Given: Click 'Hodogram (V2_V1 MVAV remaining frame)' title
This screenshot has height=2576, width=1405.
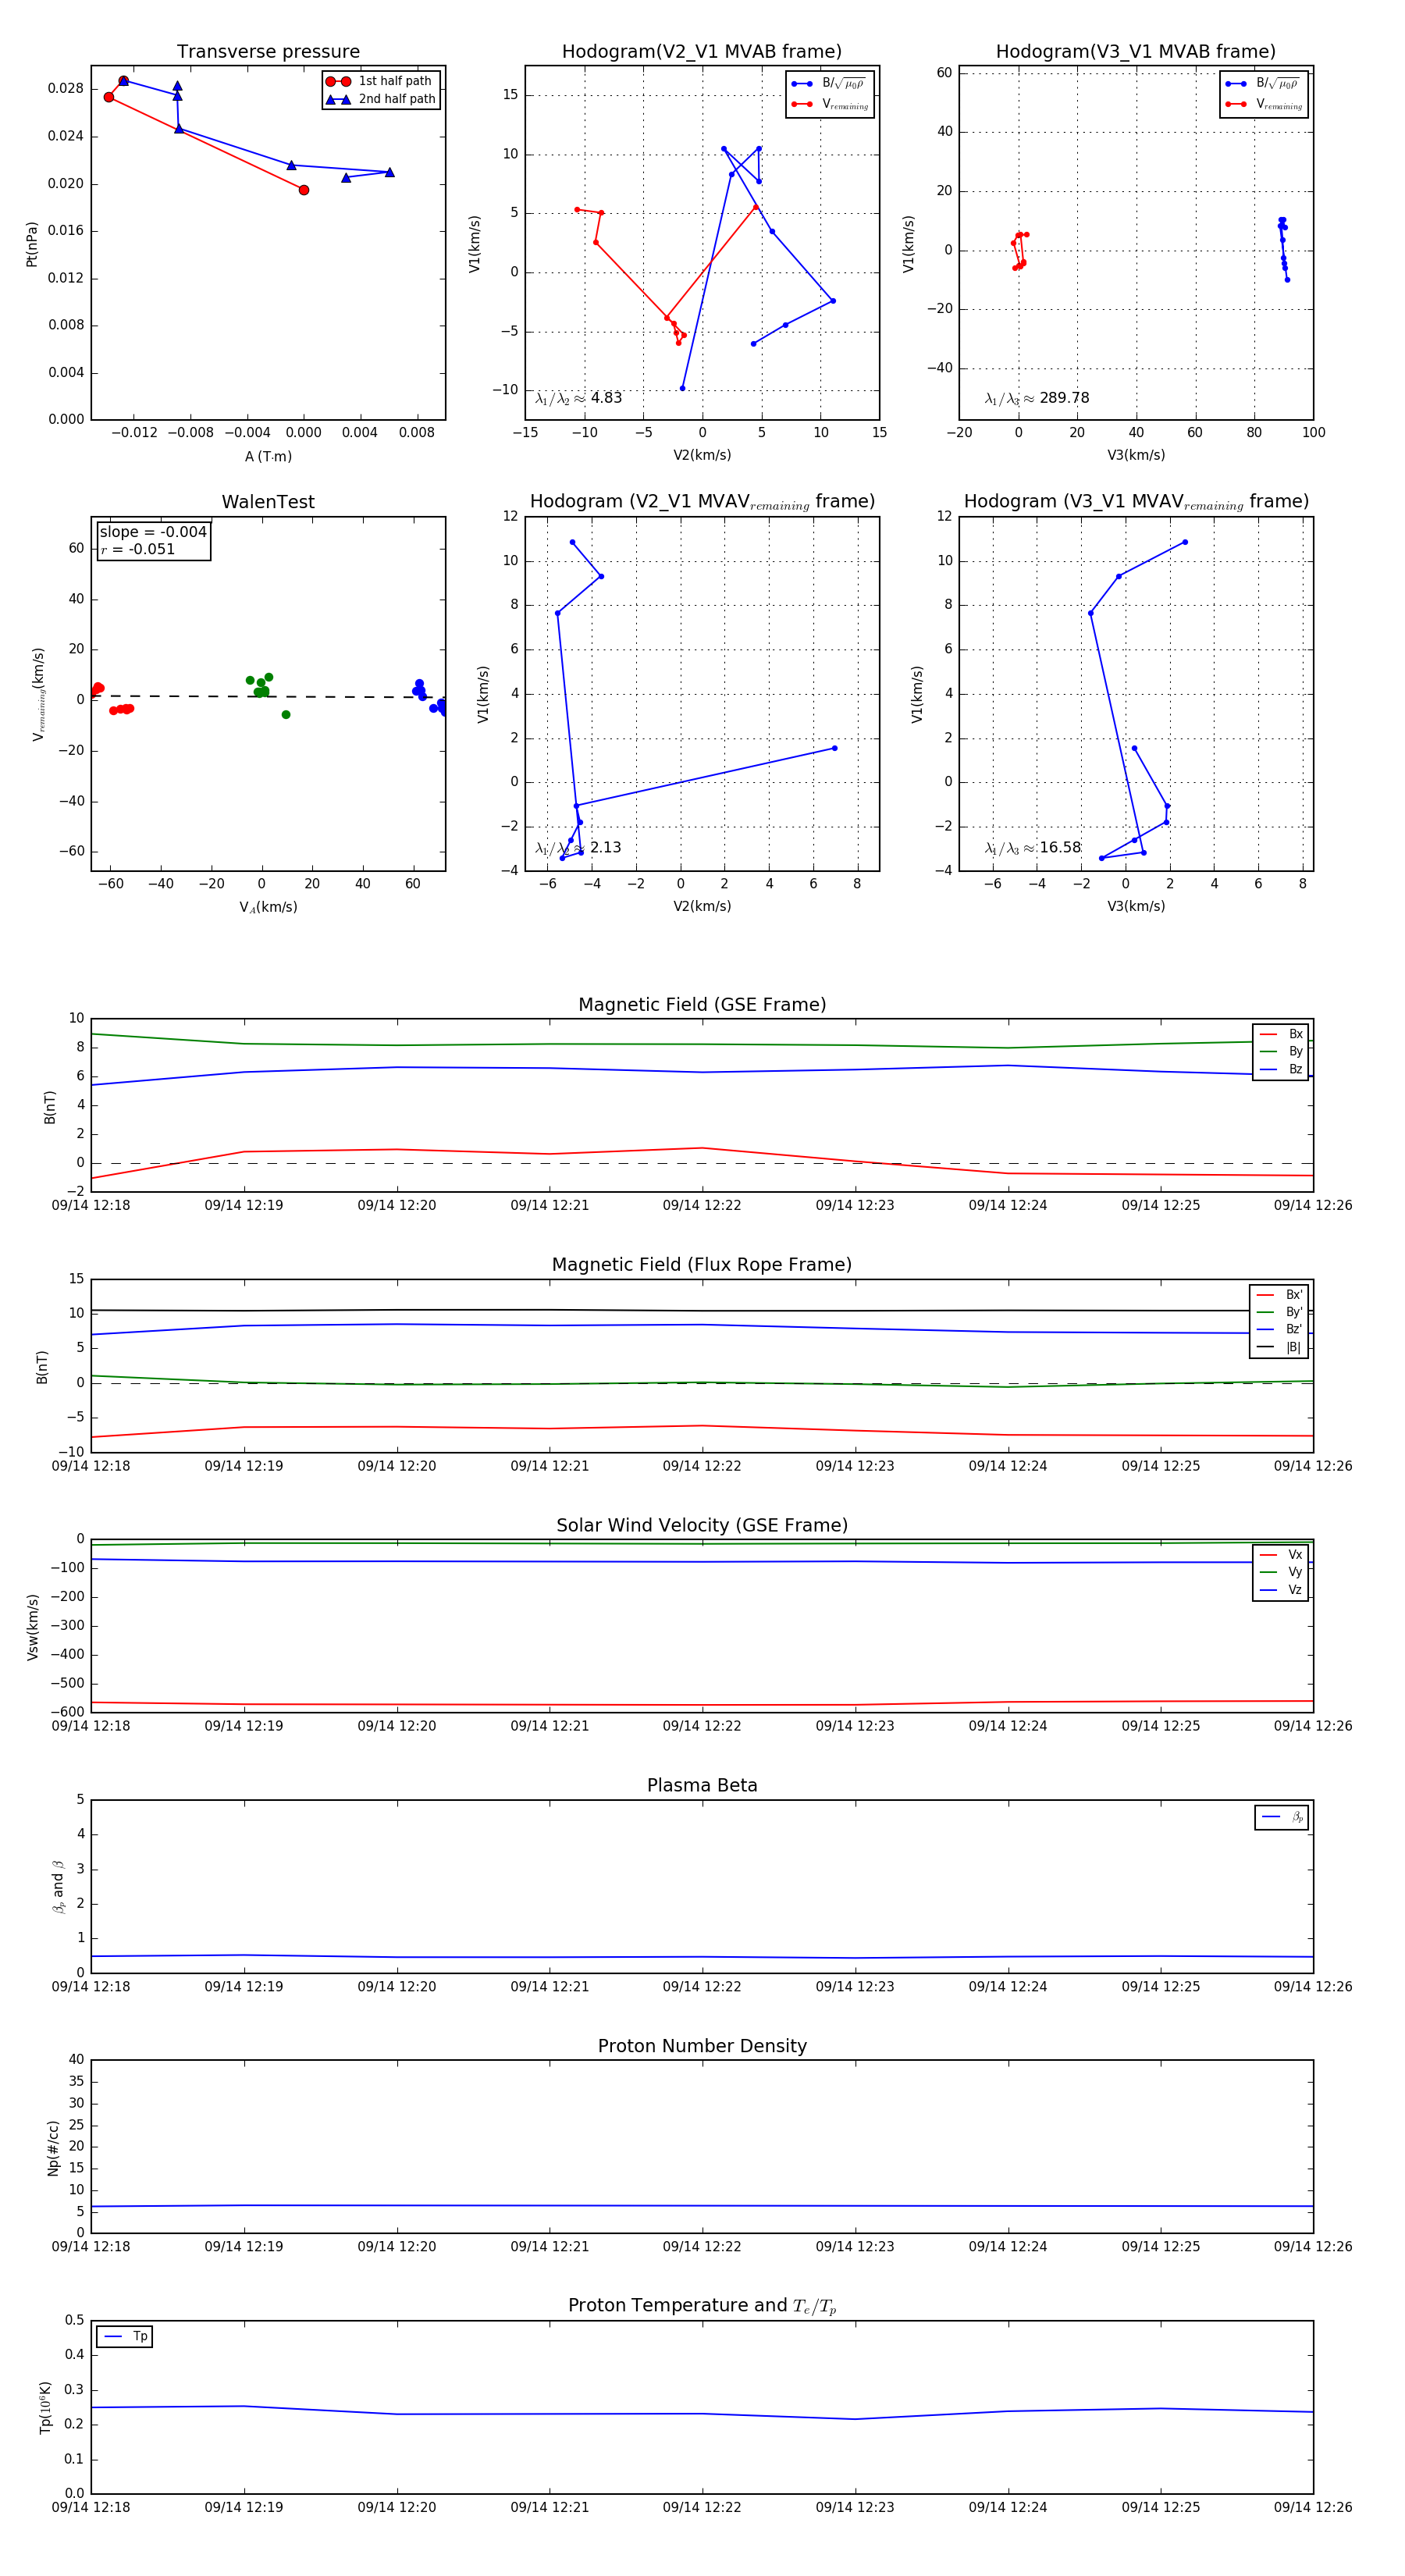Looking at the screenshot, I should [x=702, y=502].
